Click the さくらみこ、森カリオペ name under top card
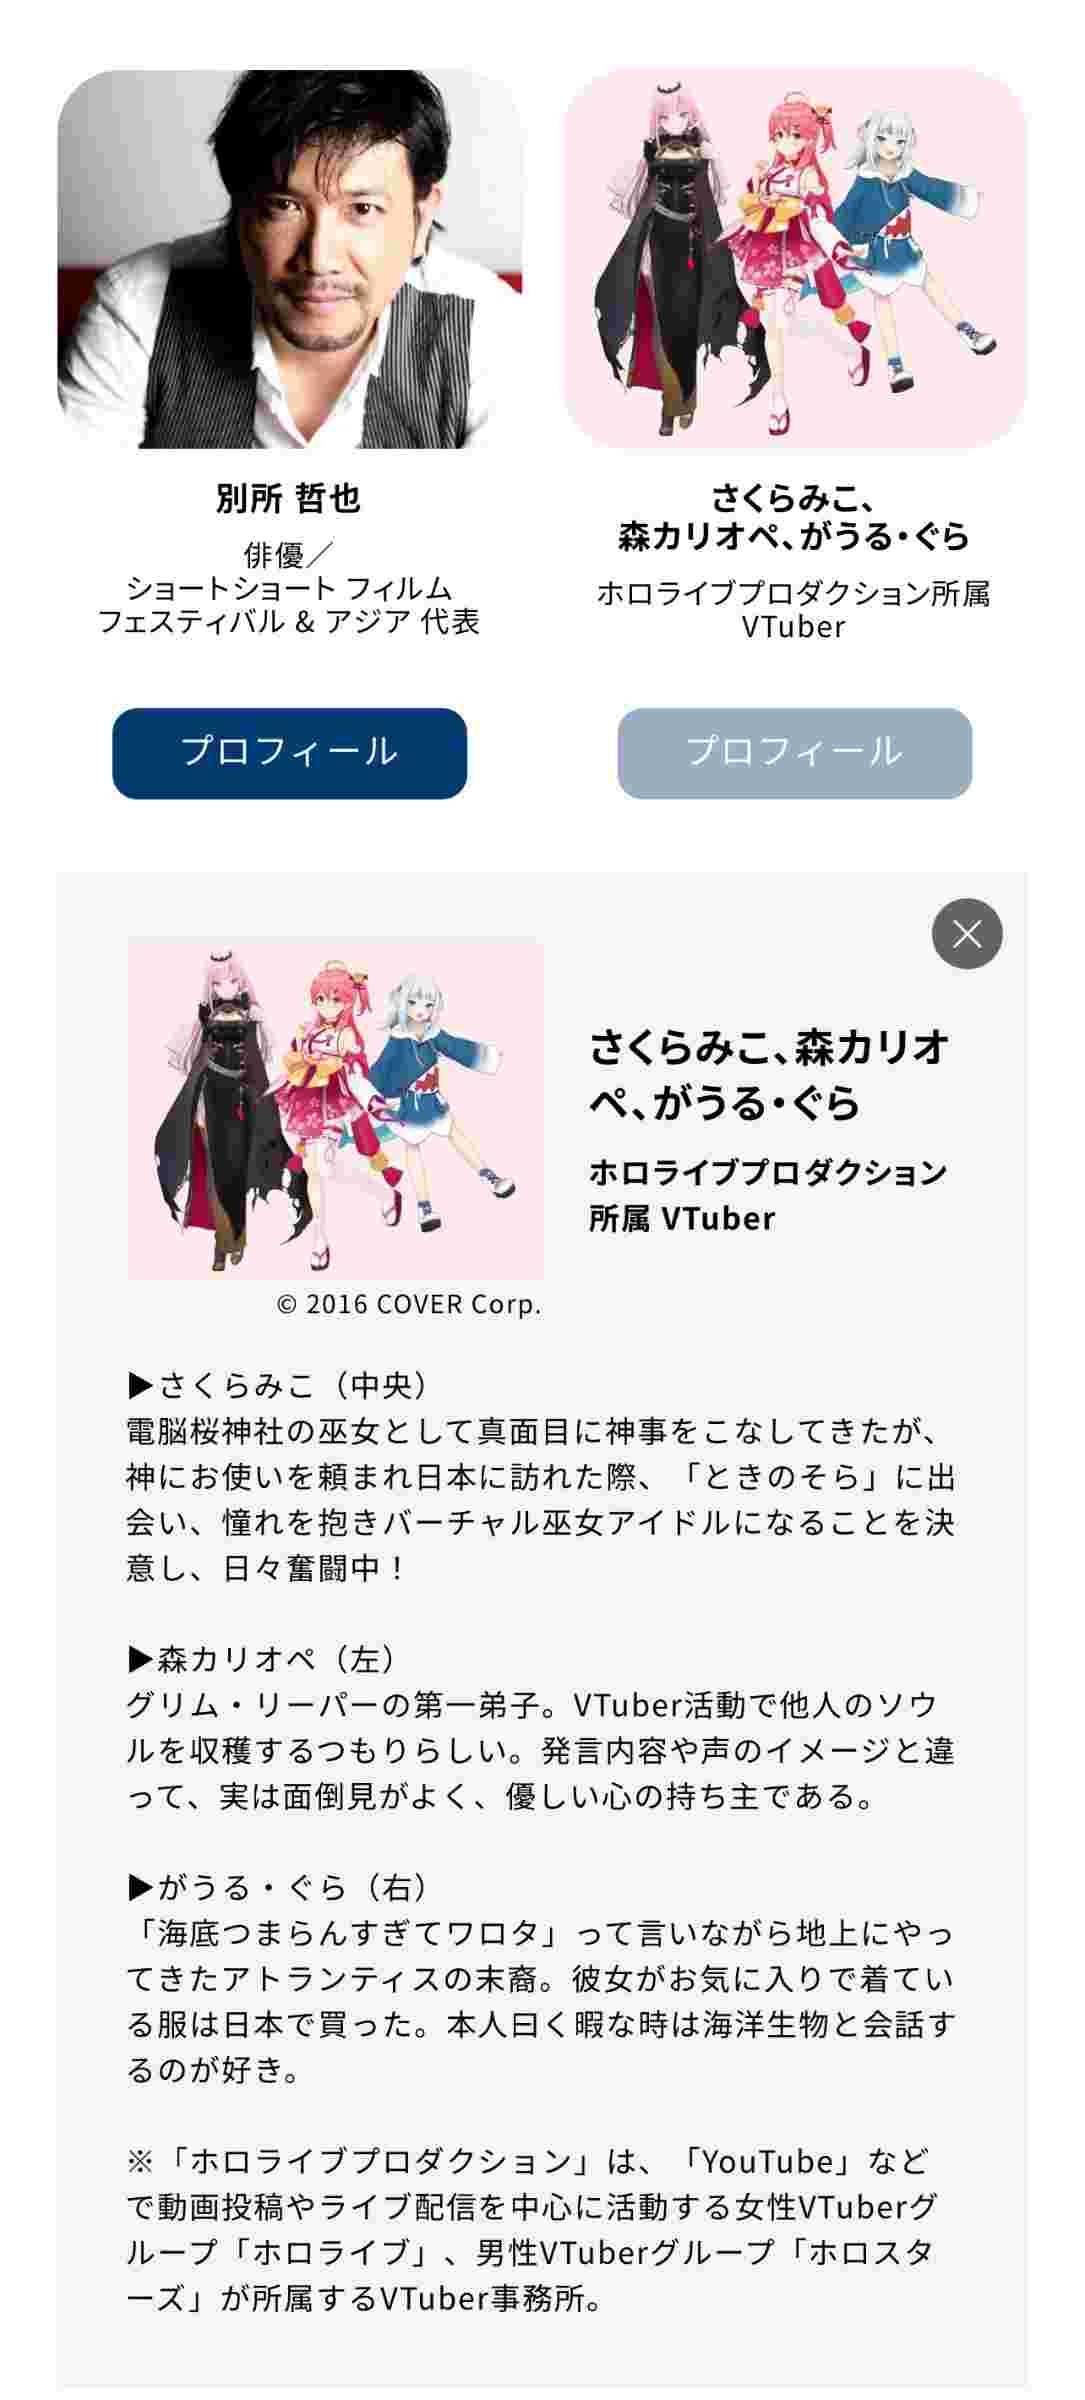 (794, 518)
